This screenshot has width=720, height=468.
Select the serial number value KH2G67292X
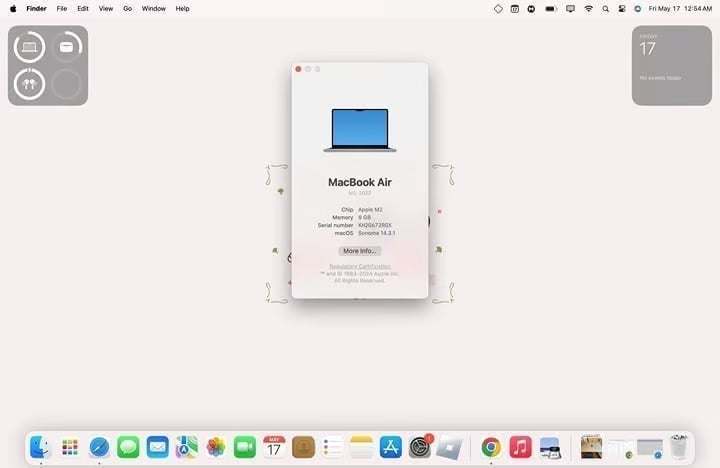point(375,225)
